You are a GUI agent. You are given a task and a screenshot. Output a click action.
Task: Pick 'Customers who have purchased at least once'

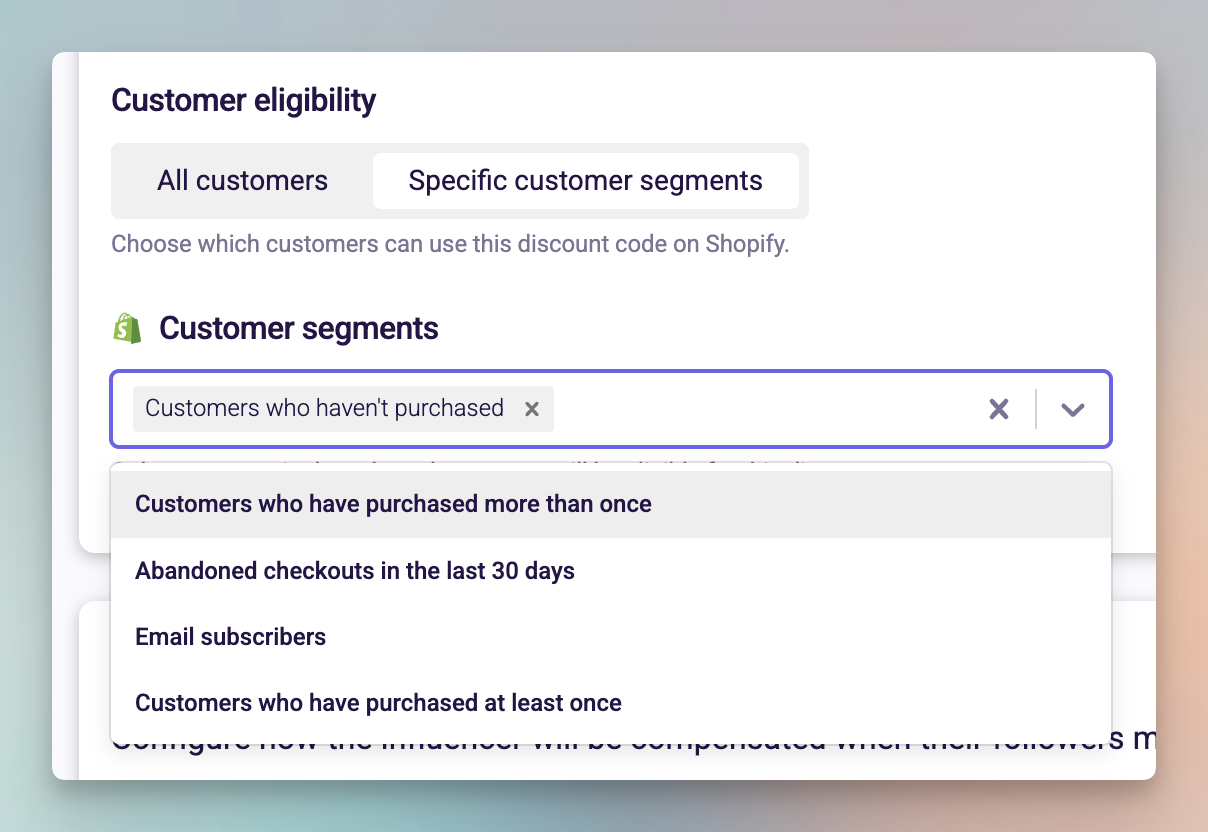tap(378, 703)
